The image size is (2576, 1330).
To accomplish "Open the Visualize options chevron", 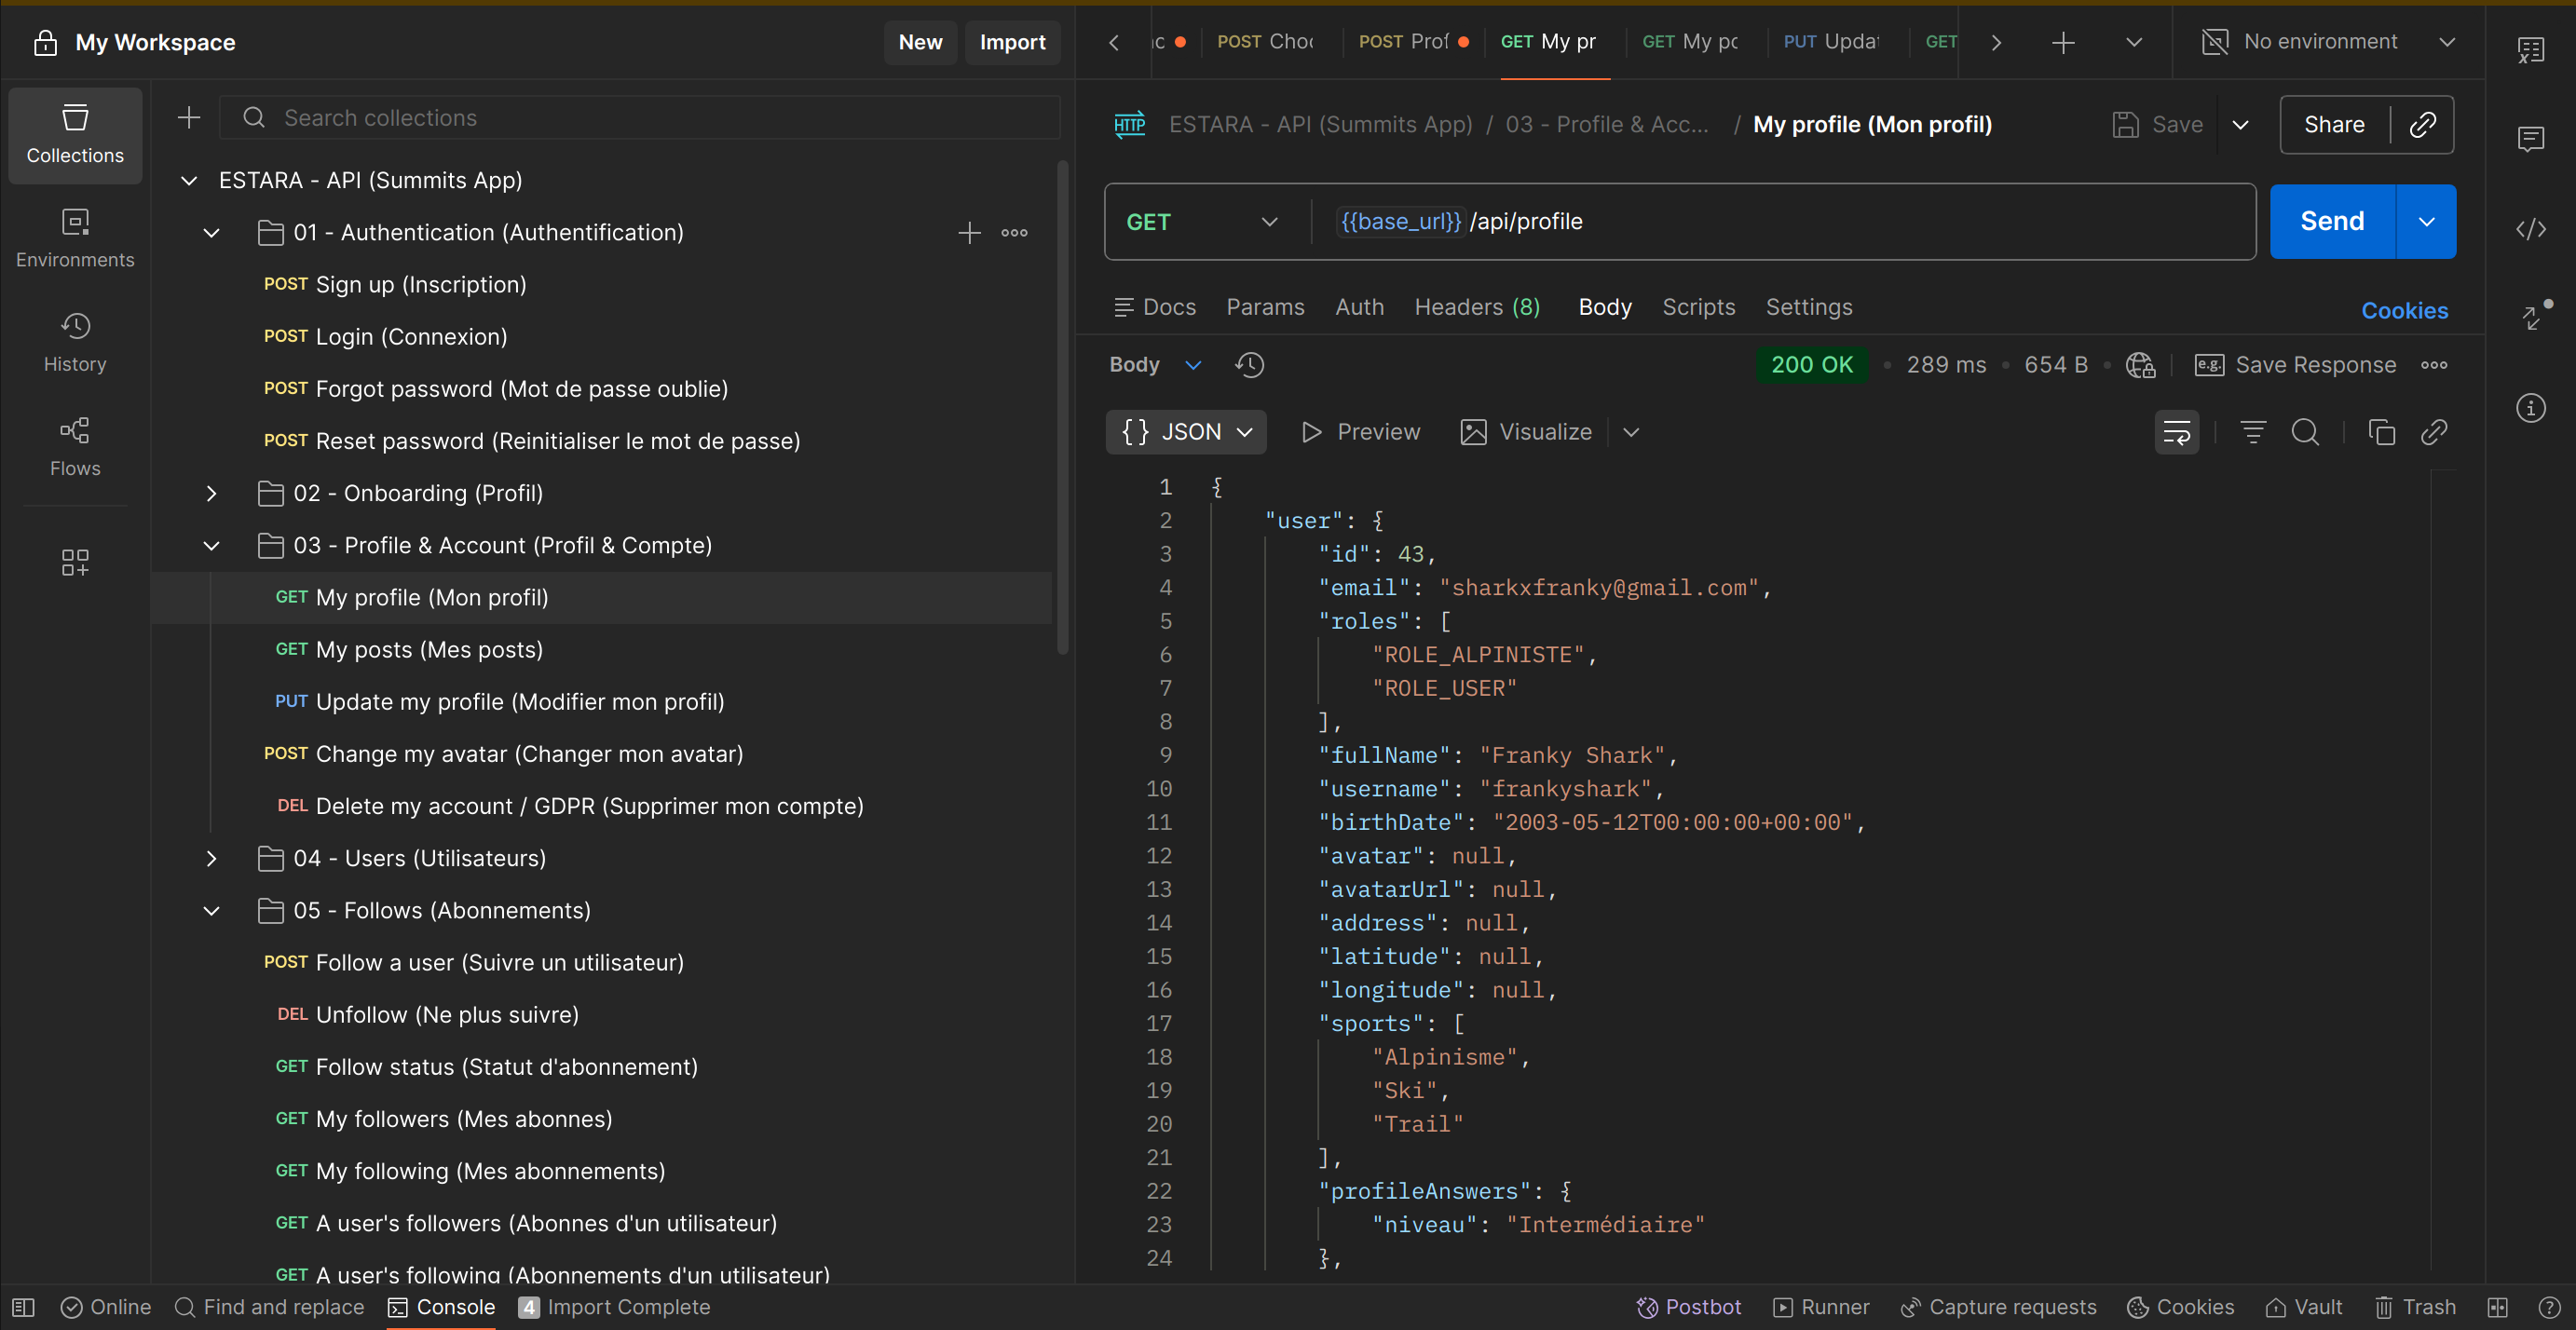I will (x=1631, y=432).
